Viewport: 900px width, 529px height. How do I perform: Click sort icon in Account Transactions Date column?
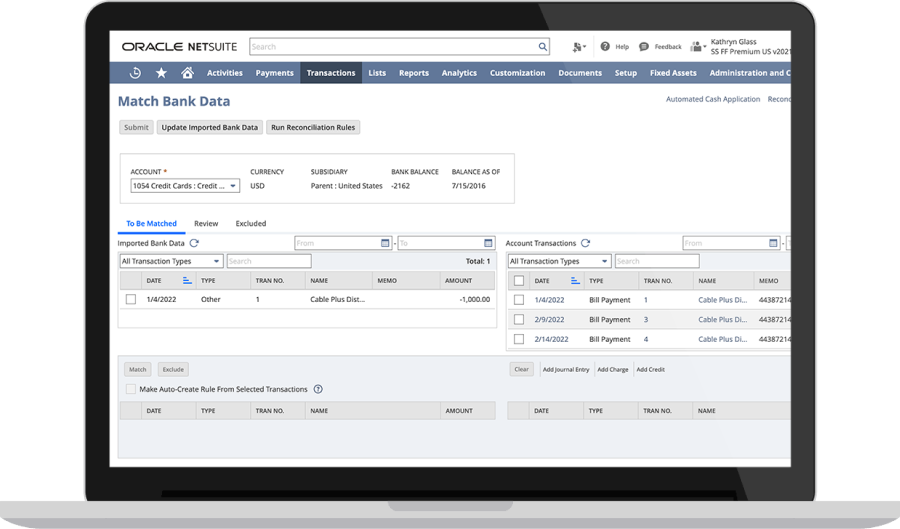(x=575, y=281)
